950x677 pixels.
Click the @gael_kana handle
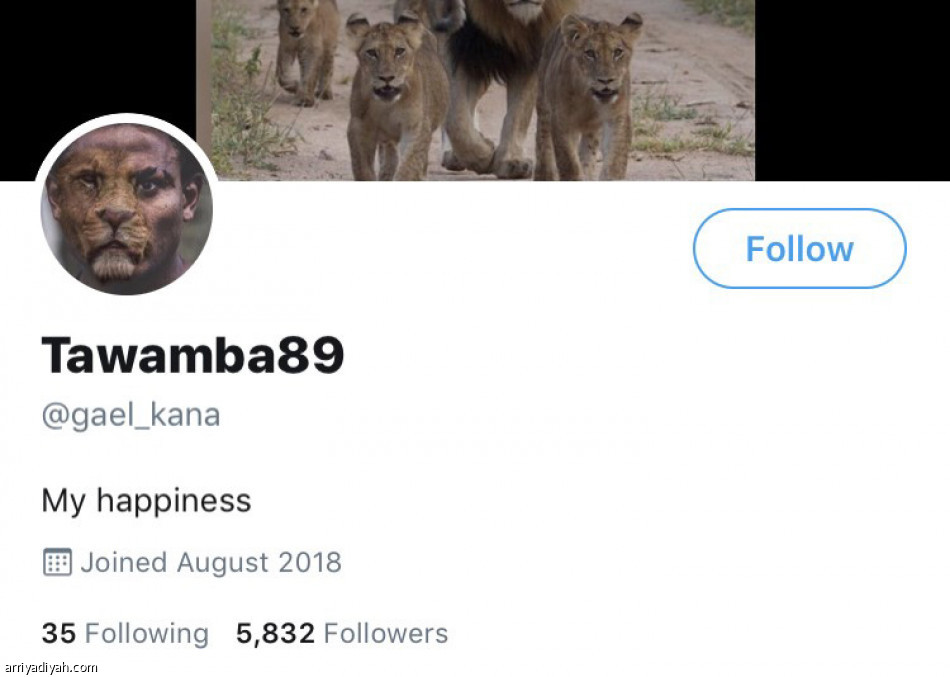coord(130,414)
